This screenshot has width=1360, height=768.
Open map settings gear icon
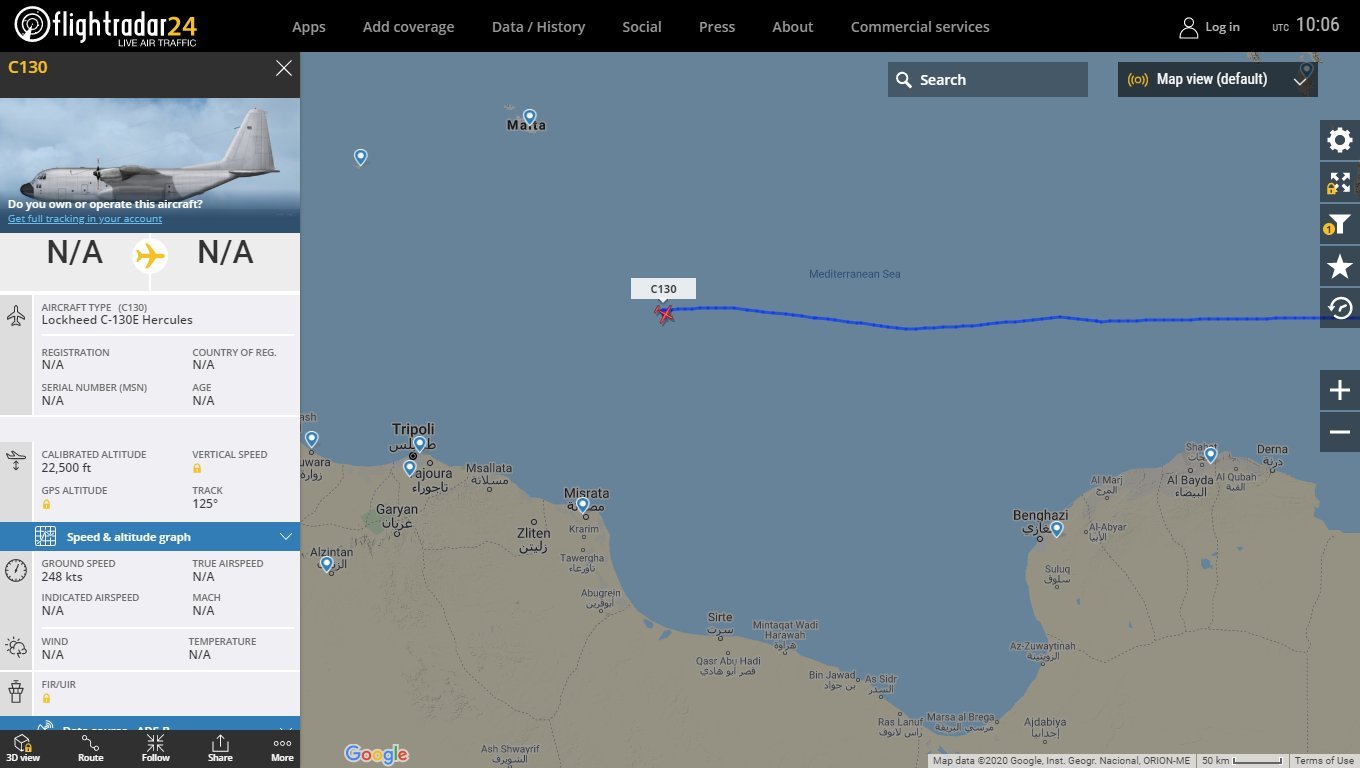[x=1340, y=140]
